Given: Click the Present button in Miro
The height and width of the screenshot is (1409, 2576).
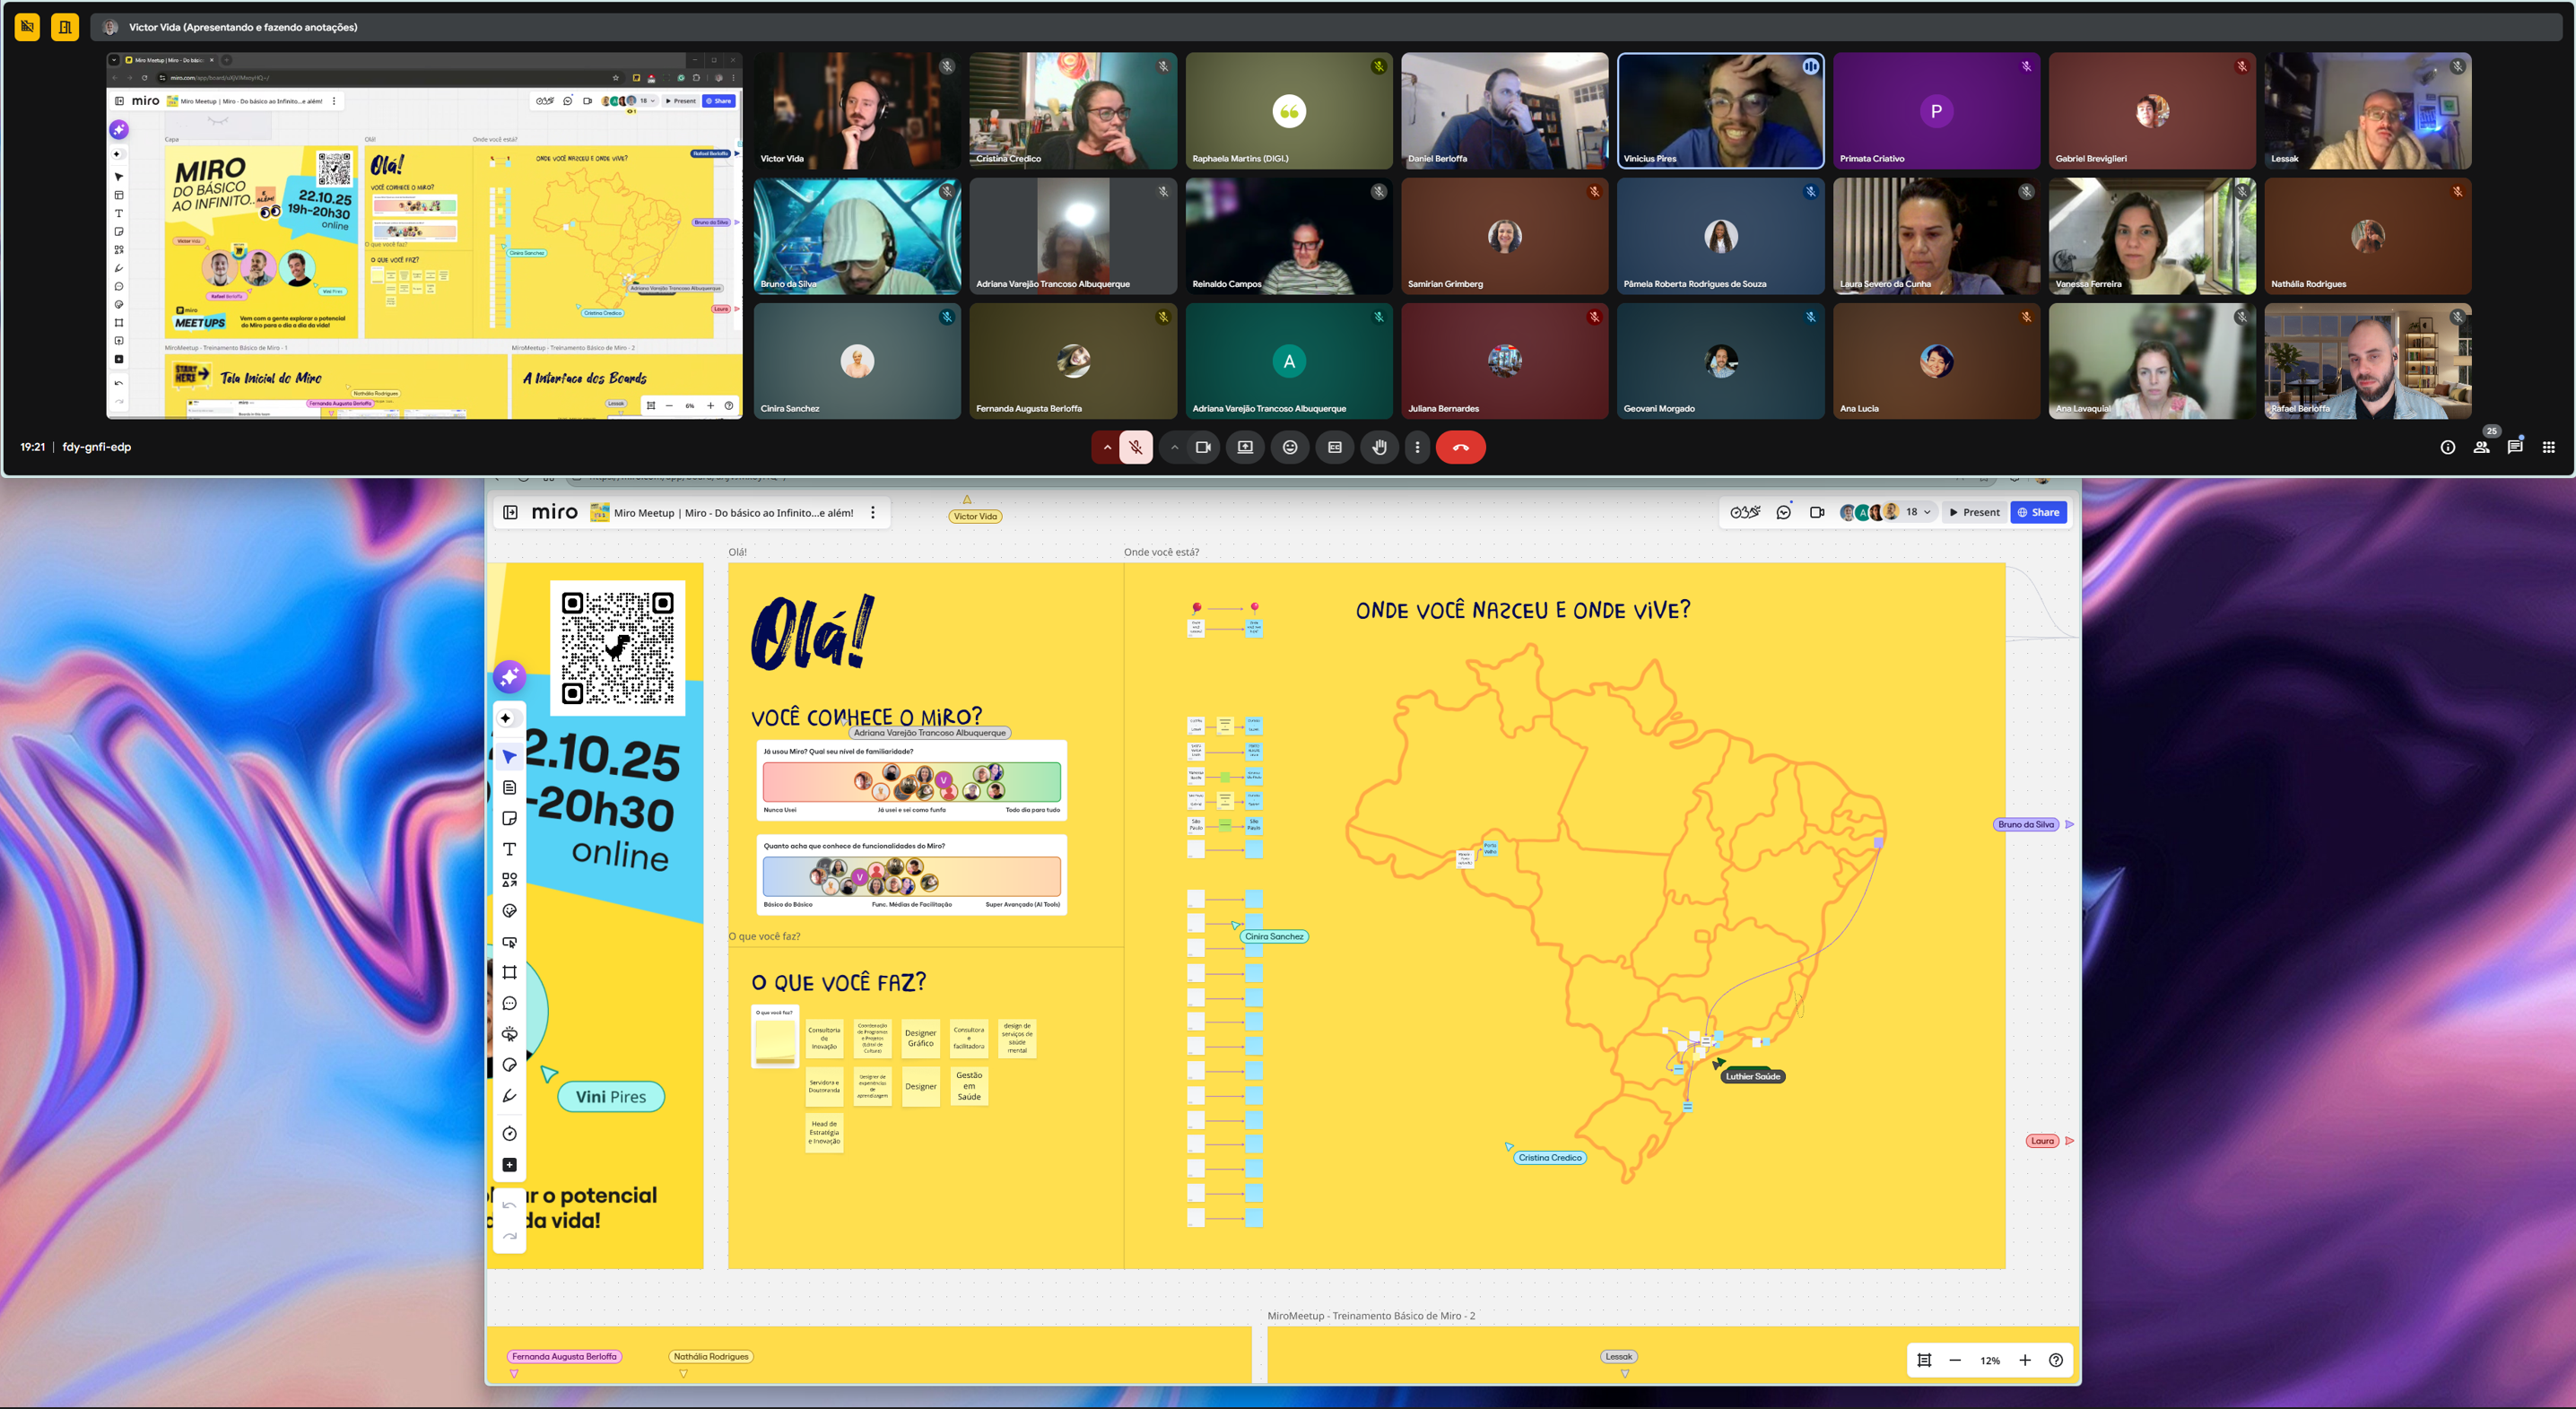Looking at the screenshot, I should tap(1975, 512).
